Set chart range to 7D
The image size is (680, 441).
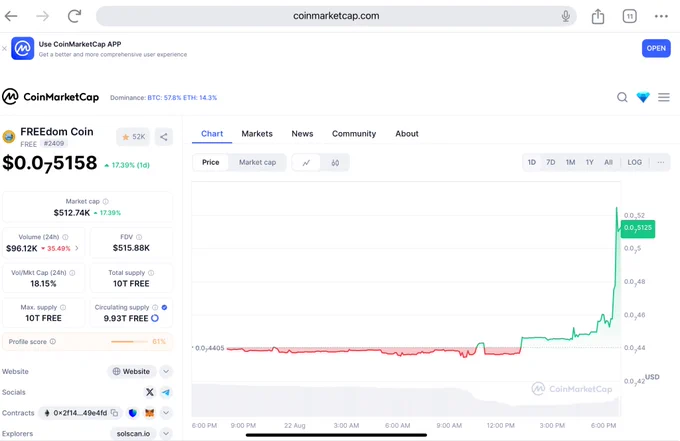click(x=550, y=162)
